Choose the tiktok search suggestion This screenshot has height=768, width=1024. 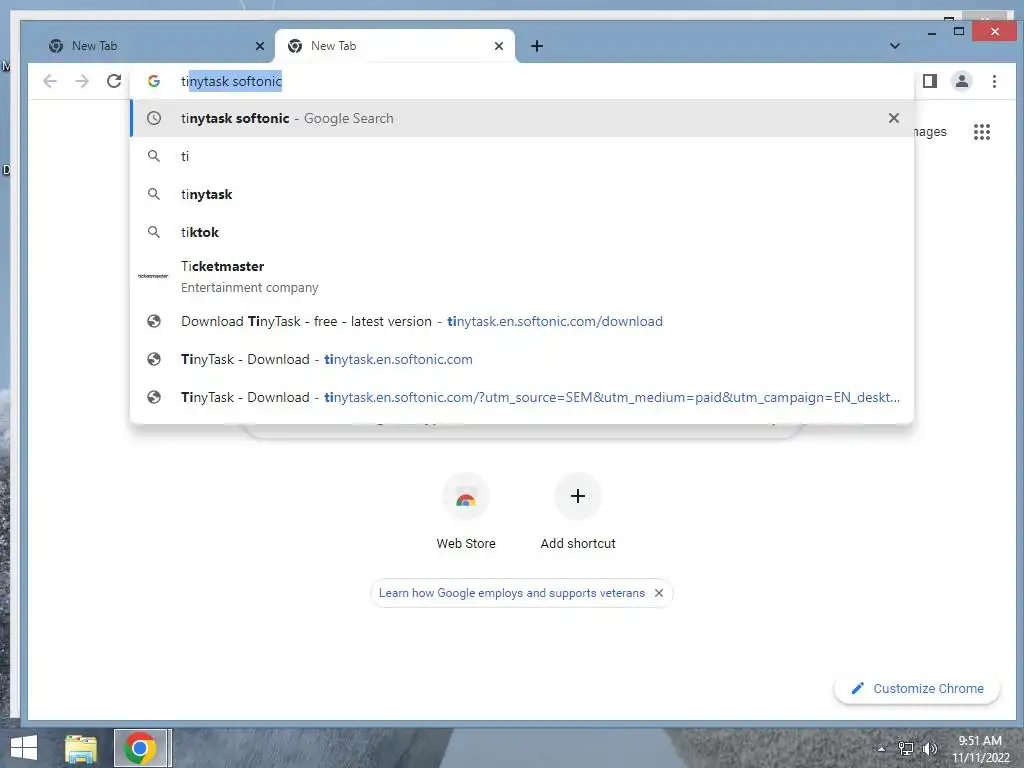point(522,232)
